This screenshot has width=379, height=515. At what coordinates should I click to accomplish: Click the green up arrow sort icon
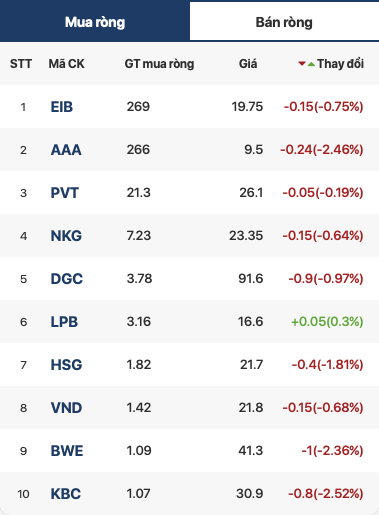coord(311,64)
